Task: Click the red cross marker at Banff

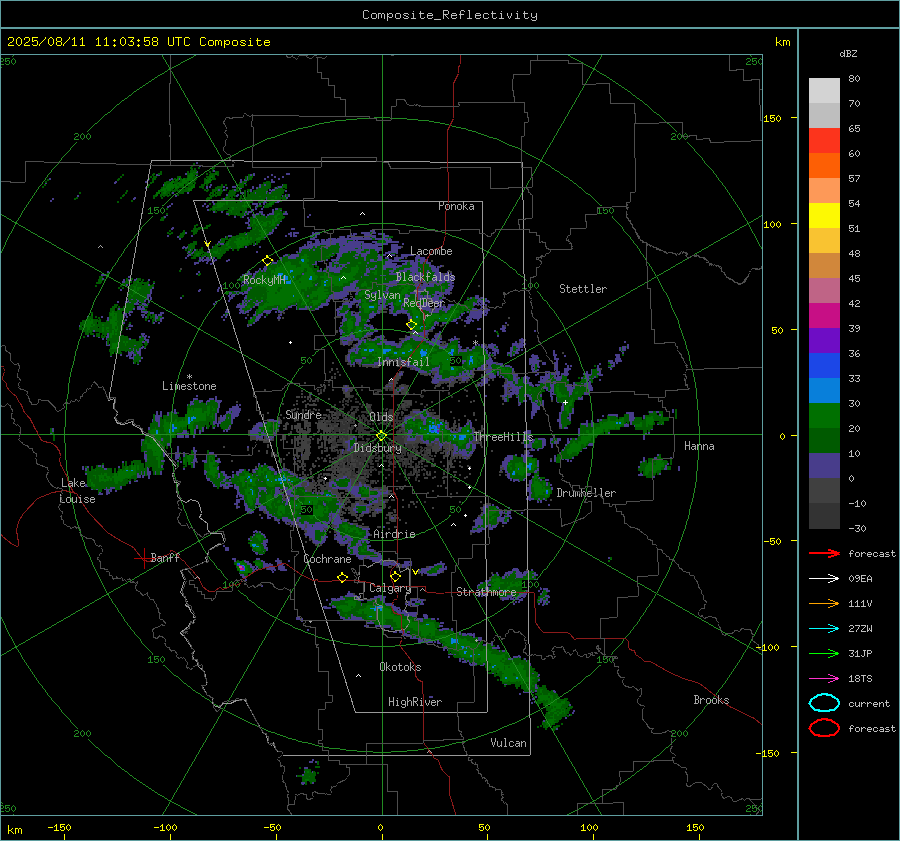Action: click(143, 558)
